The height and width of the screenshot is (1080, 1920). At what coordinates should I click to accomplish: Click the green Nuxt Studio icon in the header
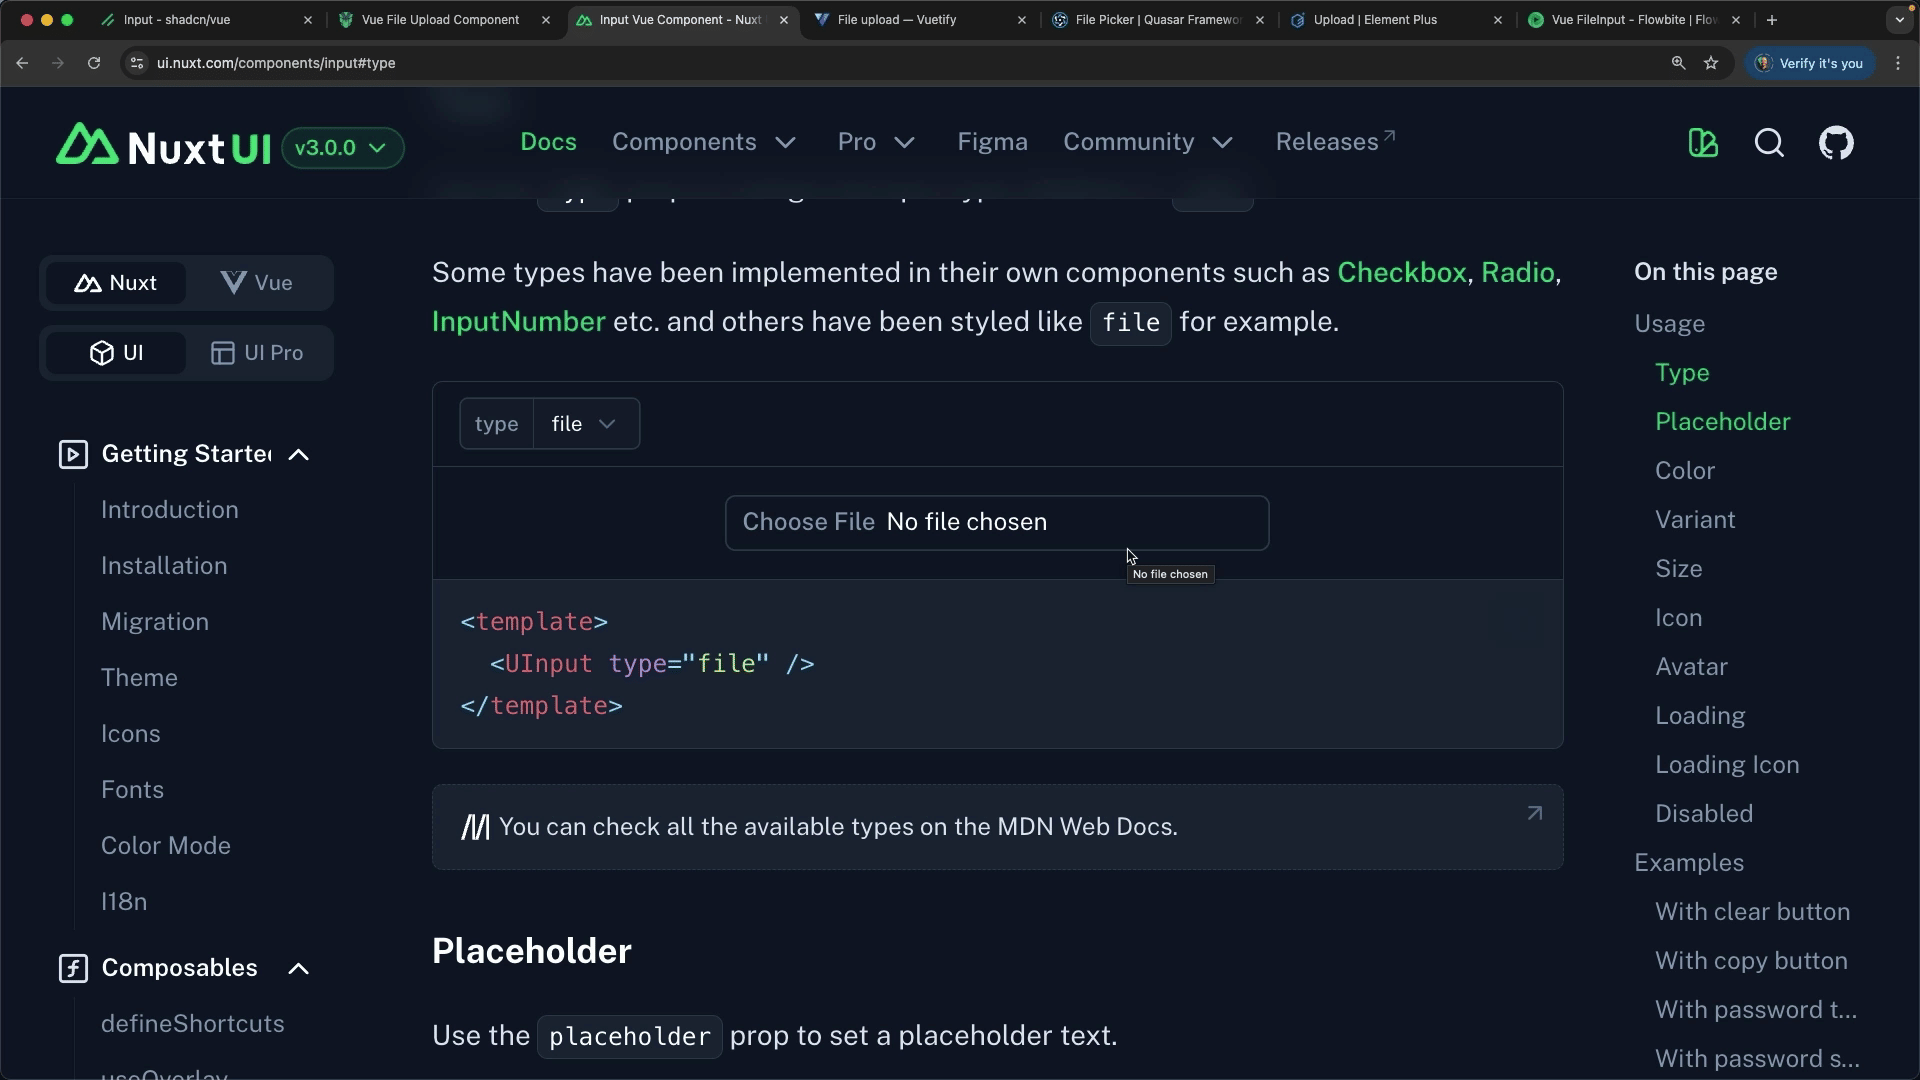(1703, 143)
